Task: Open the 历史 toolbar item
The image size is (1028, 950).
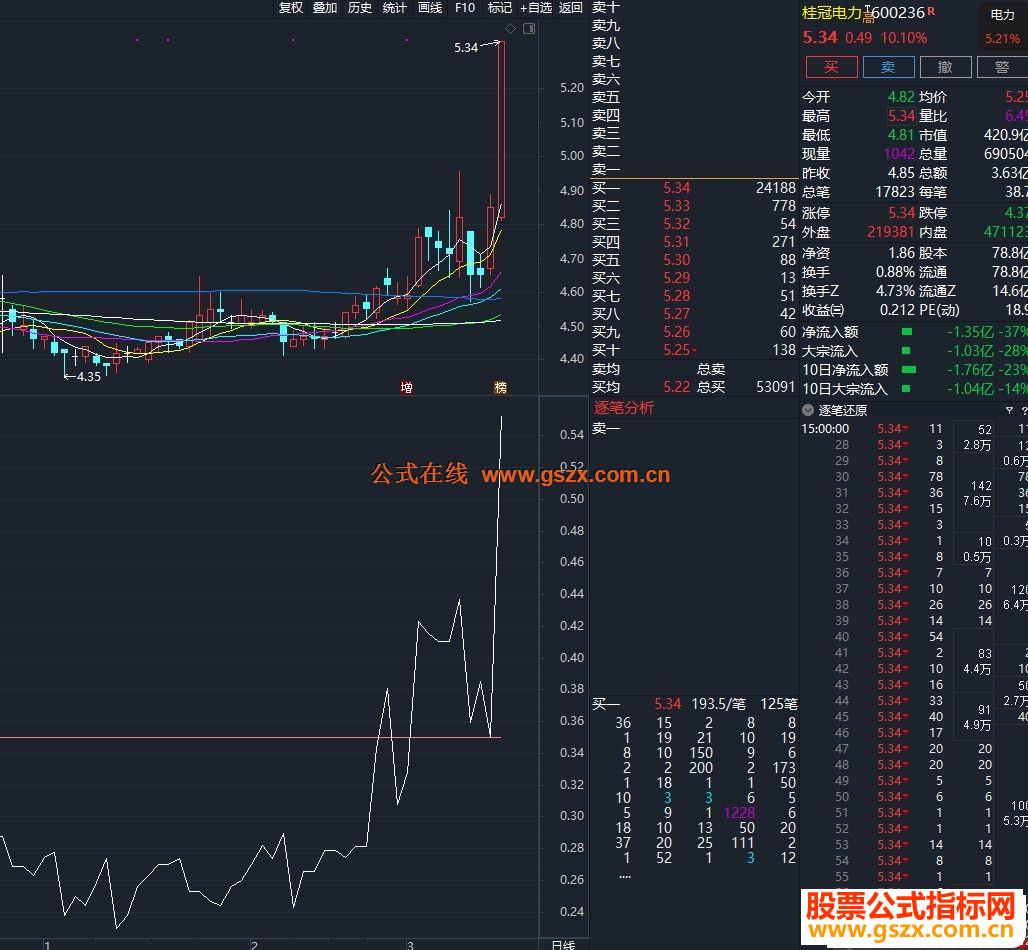Action: coord(360,8)
